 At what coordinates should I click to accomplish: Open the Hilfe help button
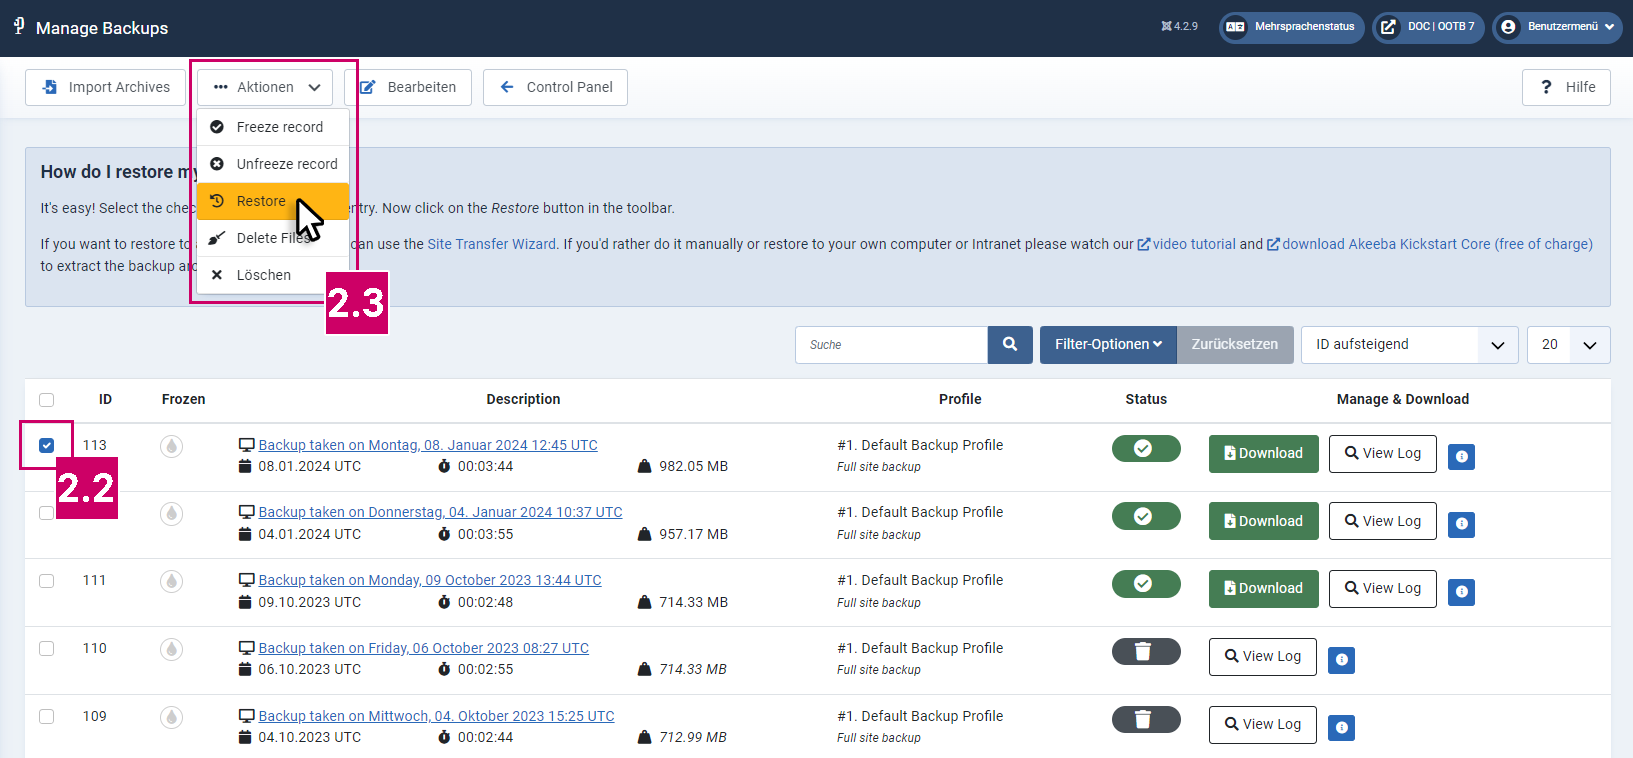pos(1566,87)
